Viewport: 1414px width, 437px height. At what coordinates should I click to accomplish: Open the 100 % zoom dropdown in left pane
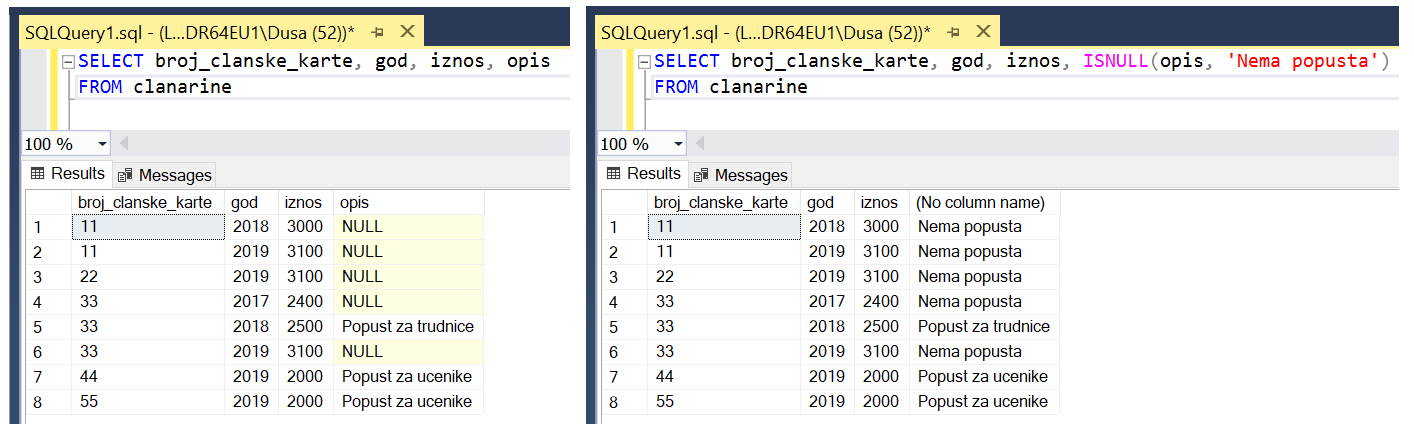100,144
